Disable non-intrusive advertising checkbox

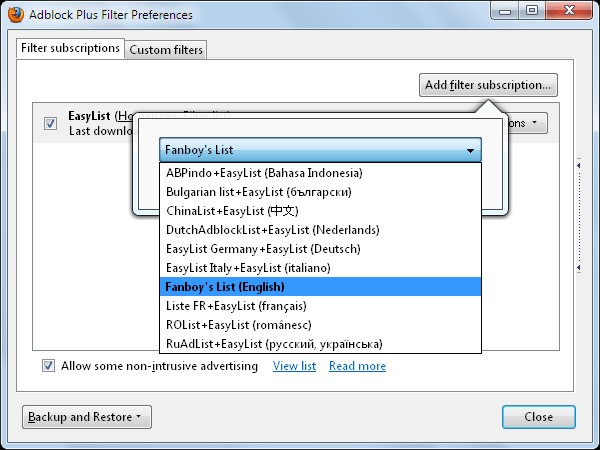point(48,366)
